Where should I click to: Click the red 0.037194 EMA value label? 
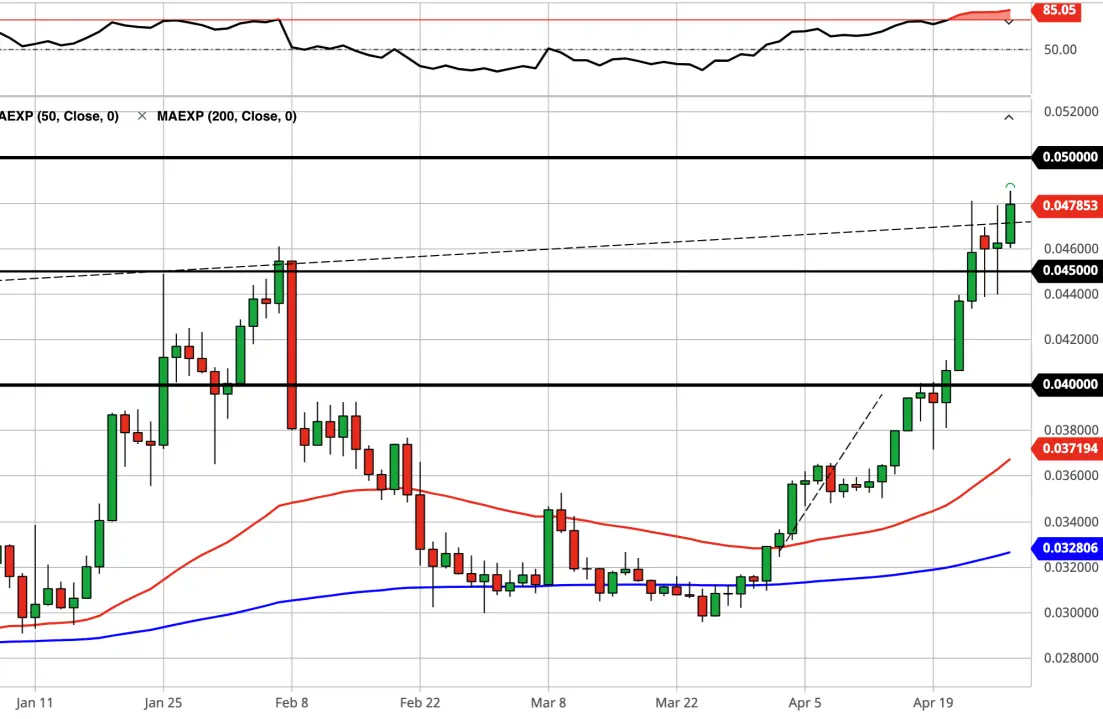click(x=1067, y=449)
